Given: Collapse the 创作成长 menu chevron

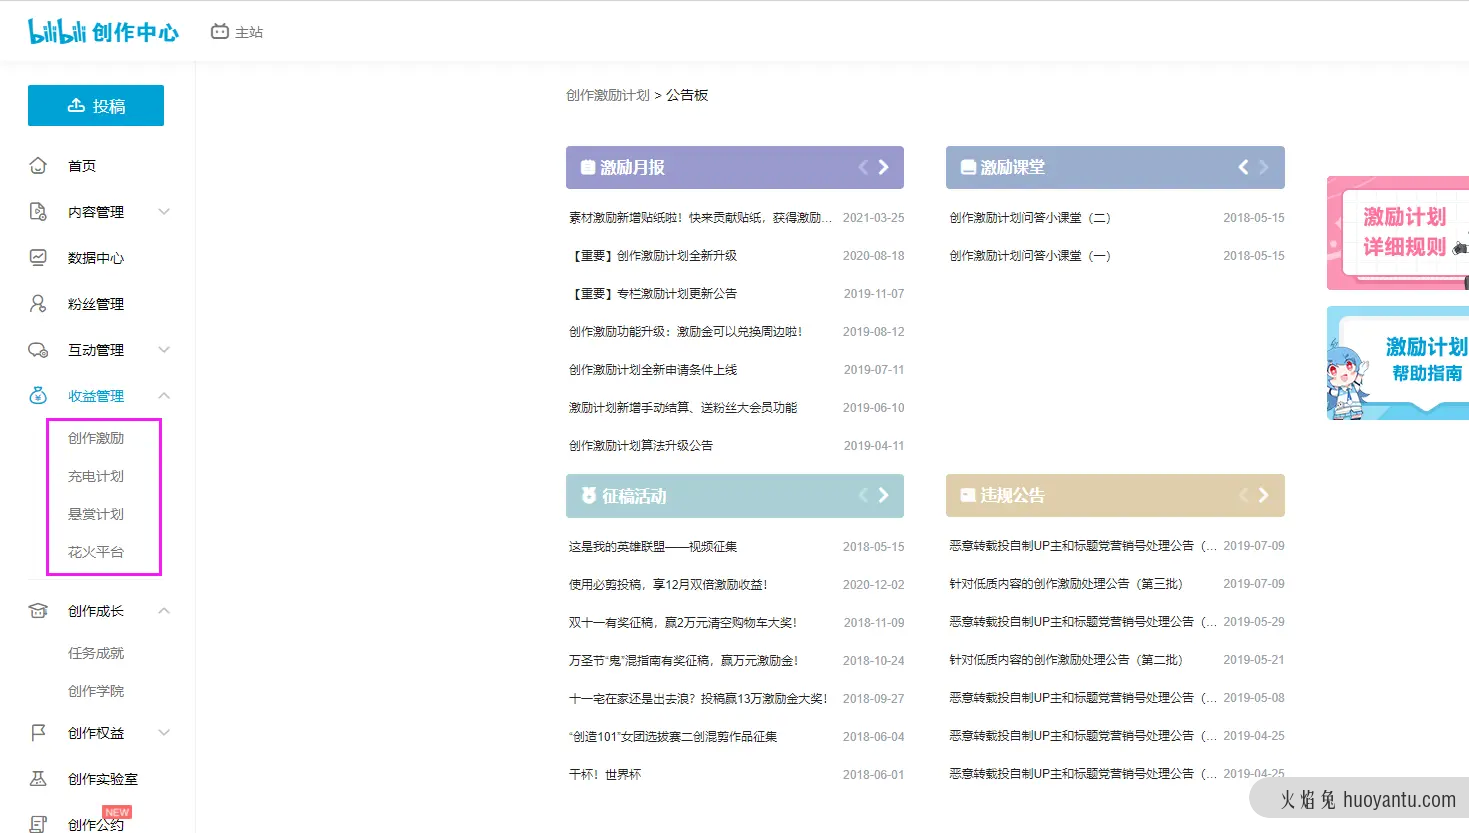Looking at the screenshot, I should tap(164, 611).
